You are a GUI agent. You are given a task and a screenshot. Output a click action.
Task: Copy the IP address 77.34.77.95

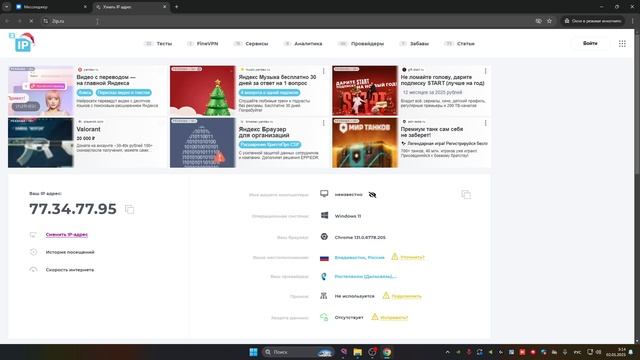129,209
